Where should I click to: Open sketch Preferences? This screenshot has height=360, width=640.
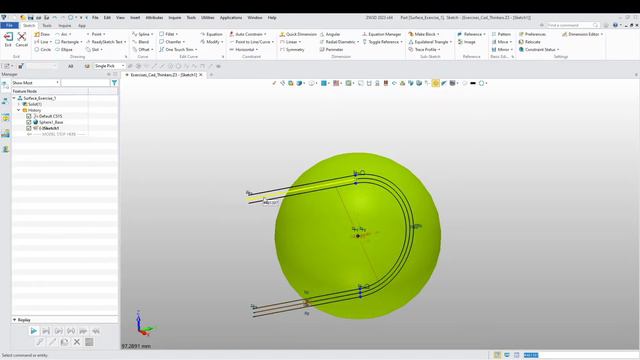point(532,34)
